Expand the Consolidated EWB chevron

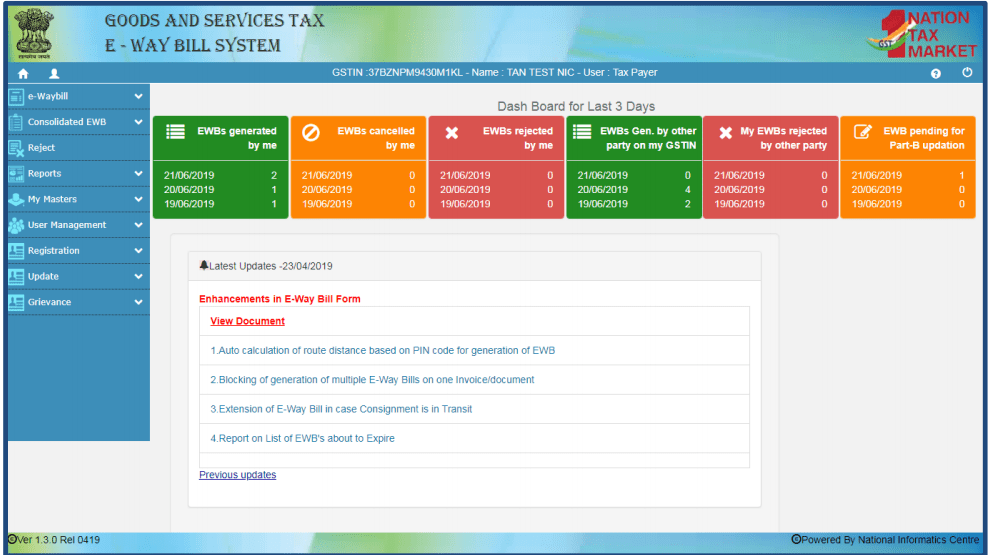[x=138, y=122]
